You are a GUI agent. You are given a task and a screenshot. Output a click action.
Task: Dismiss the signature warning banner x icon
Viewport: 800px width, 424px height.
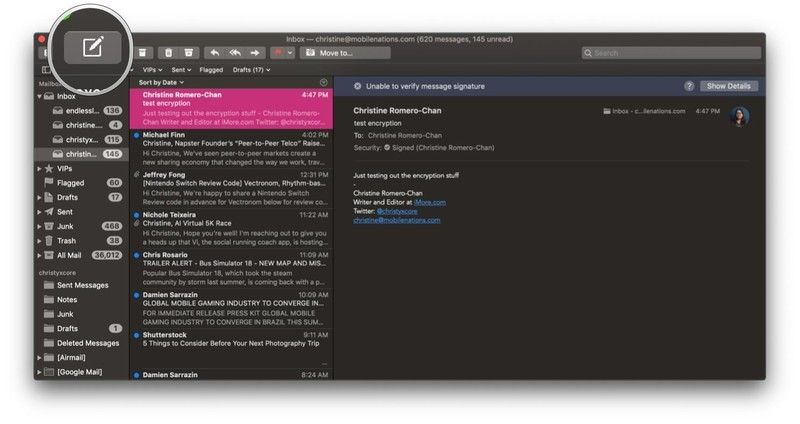[358, 86]
